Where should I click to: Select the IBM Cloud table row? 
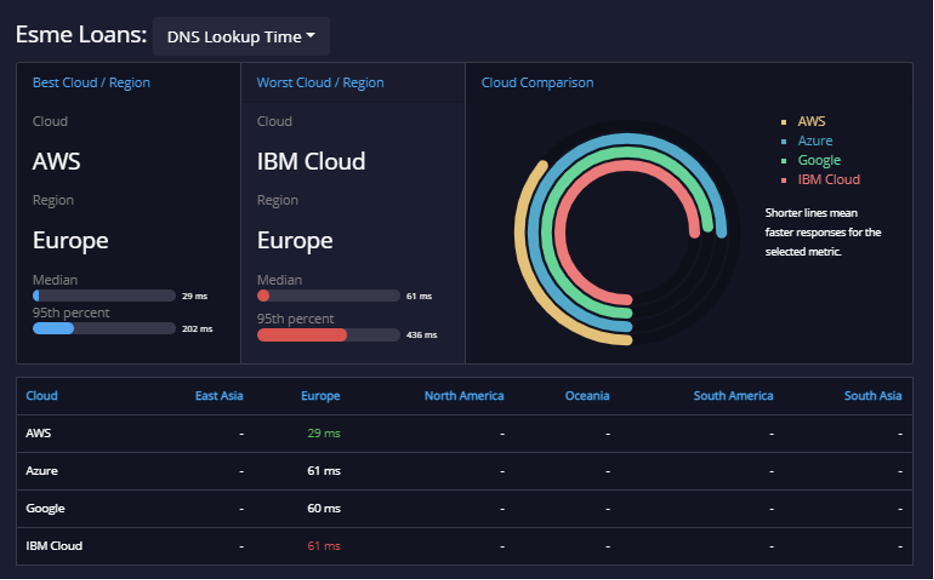(465, 546)
